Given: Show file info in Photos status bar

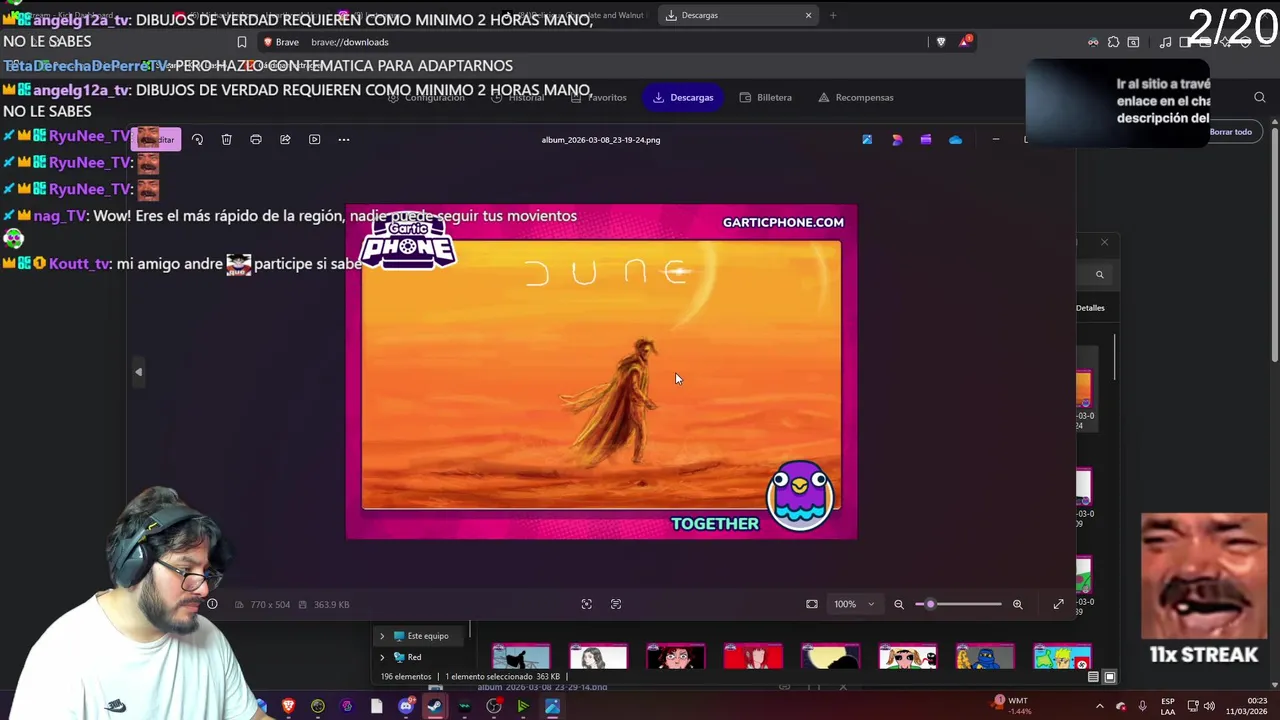Looking at the screenshot, I should 212,604.
